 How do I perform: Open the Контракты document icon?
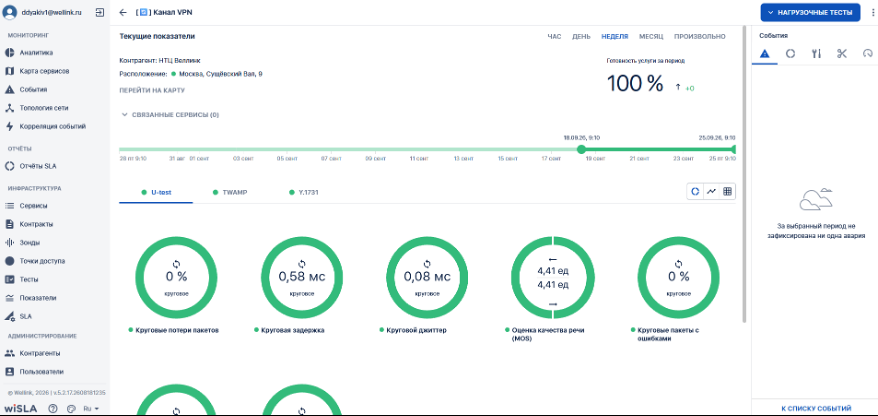(9, 224)
